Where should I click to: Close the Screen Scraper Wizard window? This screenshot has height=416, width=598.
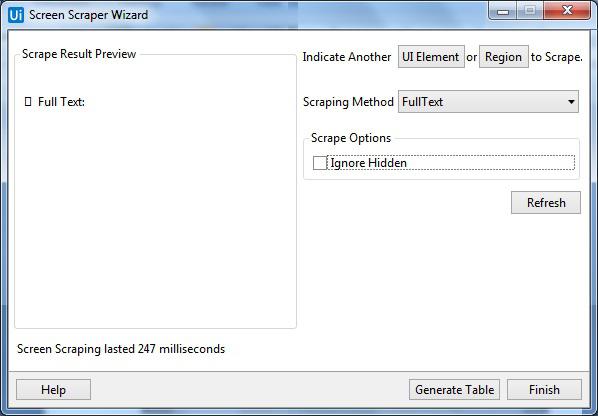click(567, 11)
